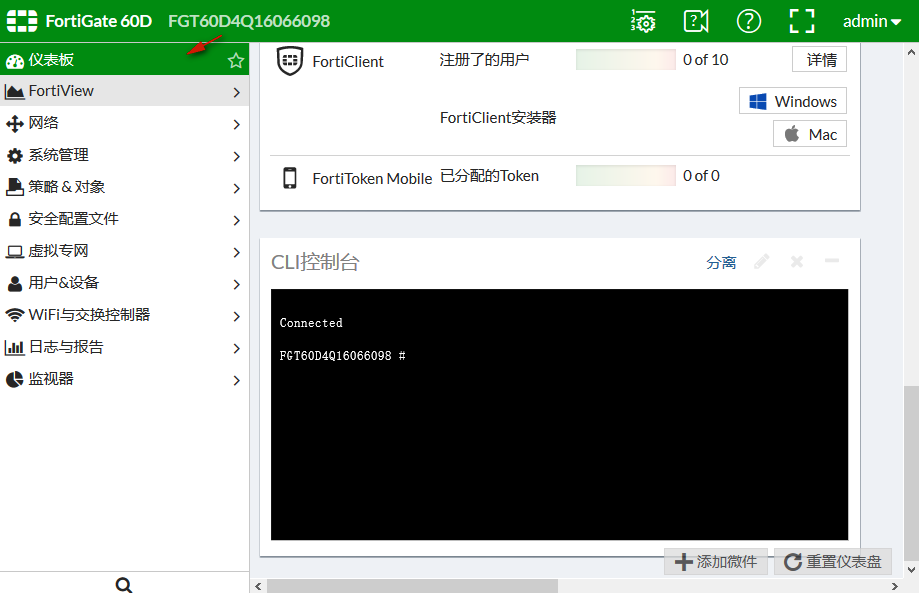Open the 用户&设备 menu
The height and width of the screenshot is (593, 919).
point(124,283)
